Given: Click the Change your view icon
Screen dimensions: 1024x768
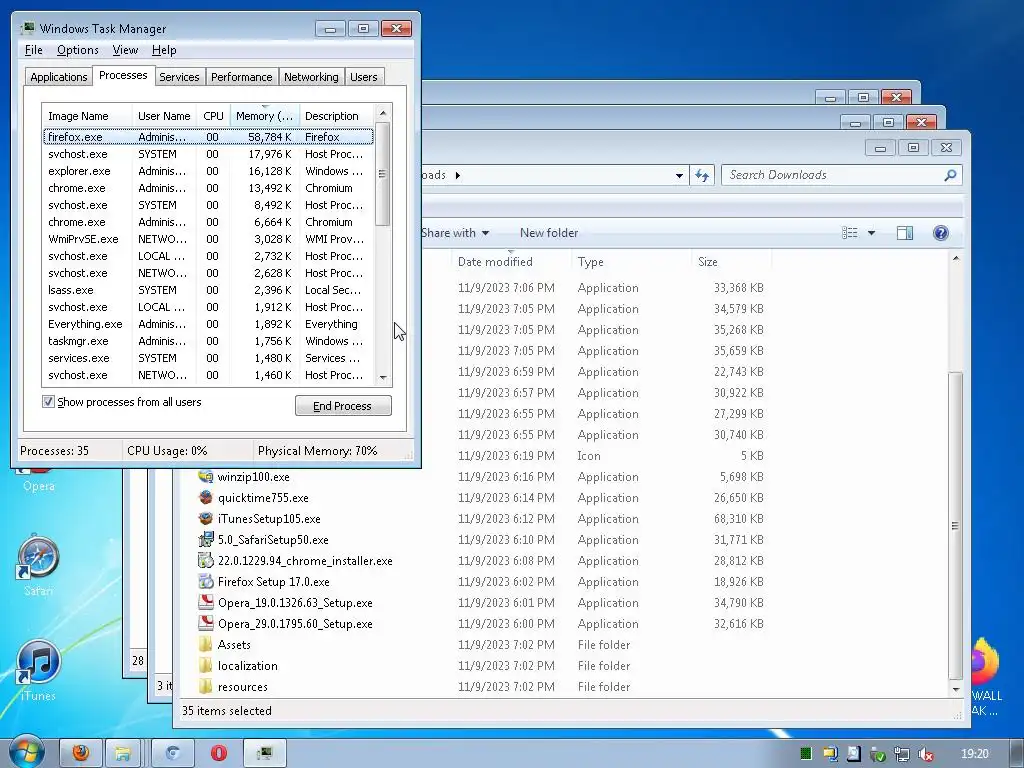Looking at the screenshot, I should tap(850, 232).
